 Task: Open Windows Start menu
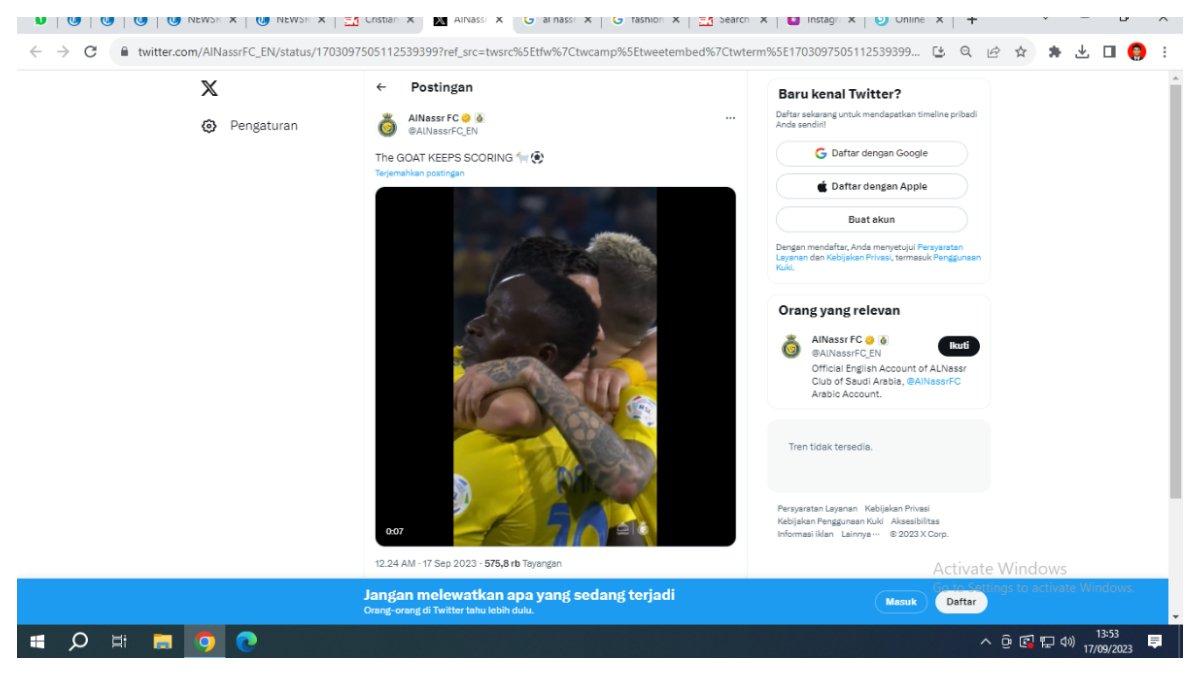37,642
